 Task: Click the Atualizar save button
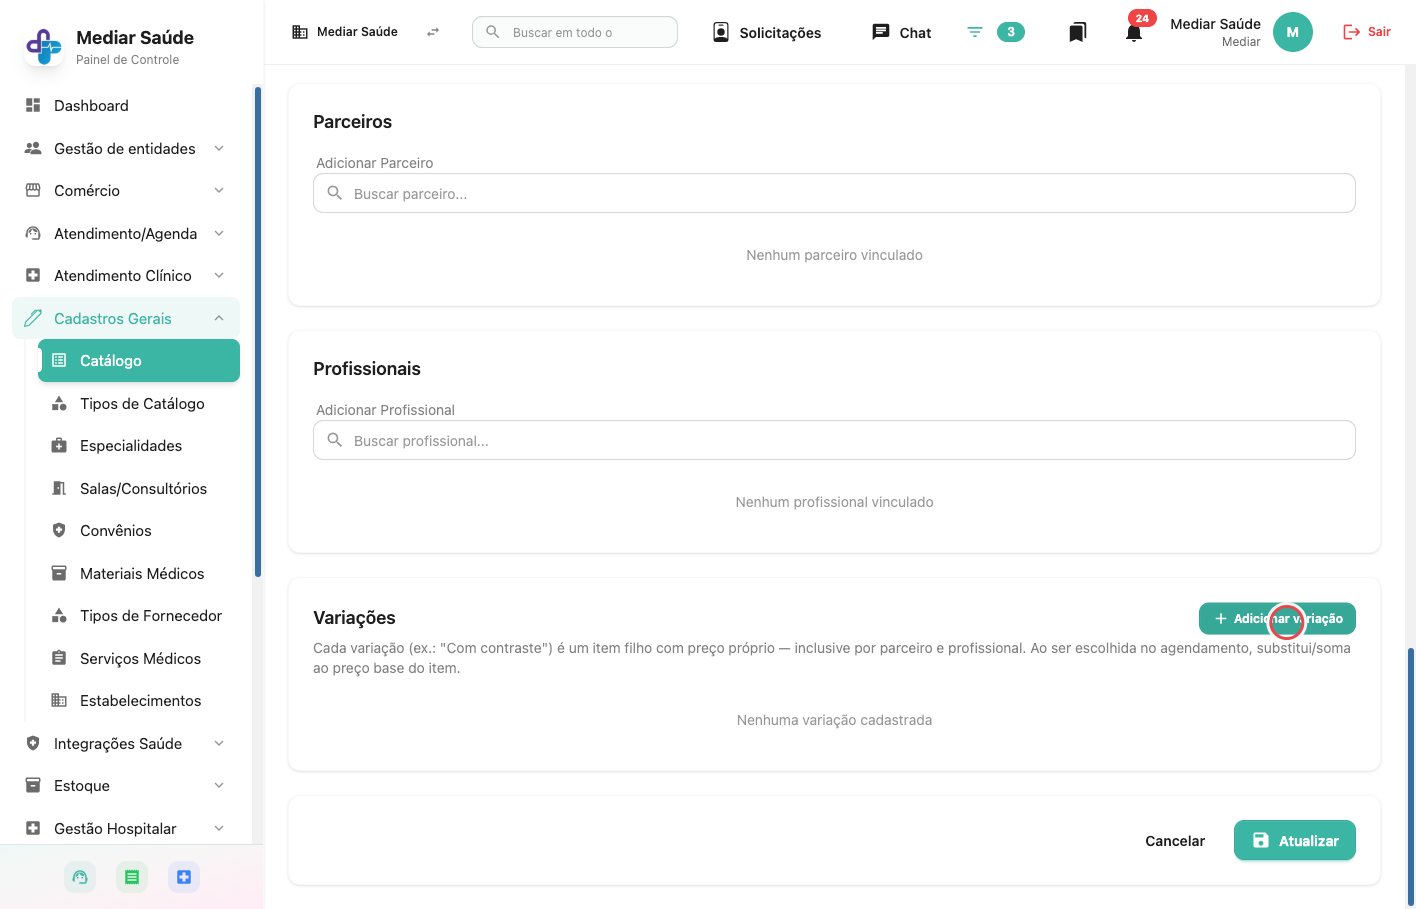point(1294,840)
